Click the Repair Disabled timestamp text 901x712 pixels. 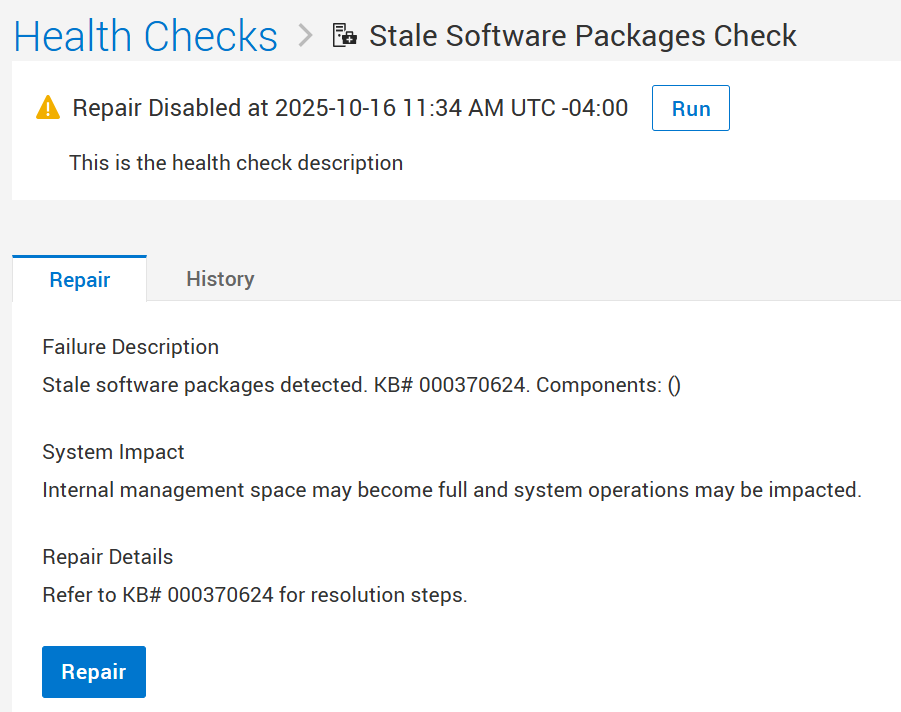click(x=349, y=107)
